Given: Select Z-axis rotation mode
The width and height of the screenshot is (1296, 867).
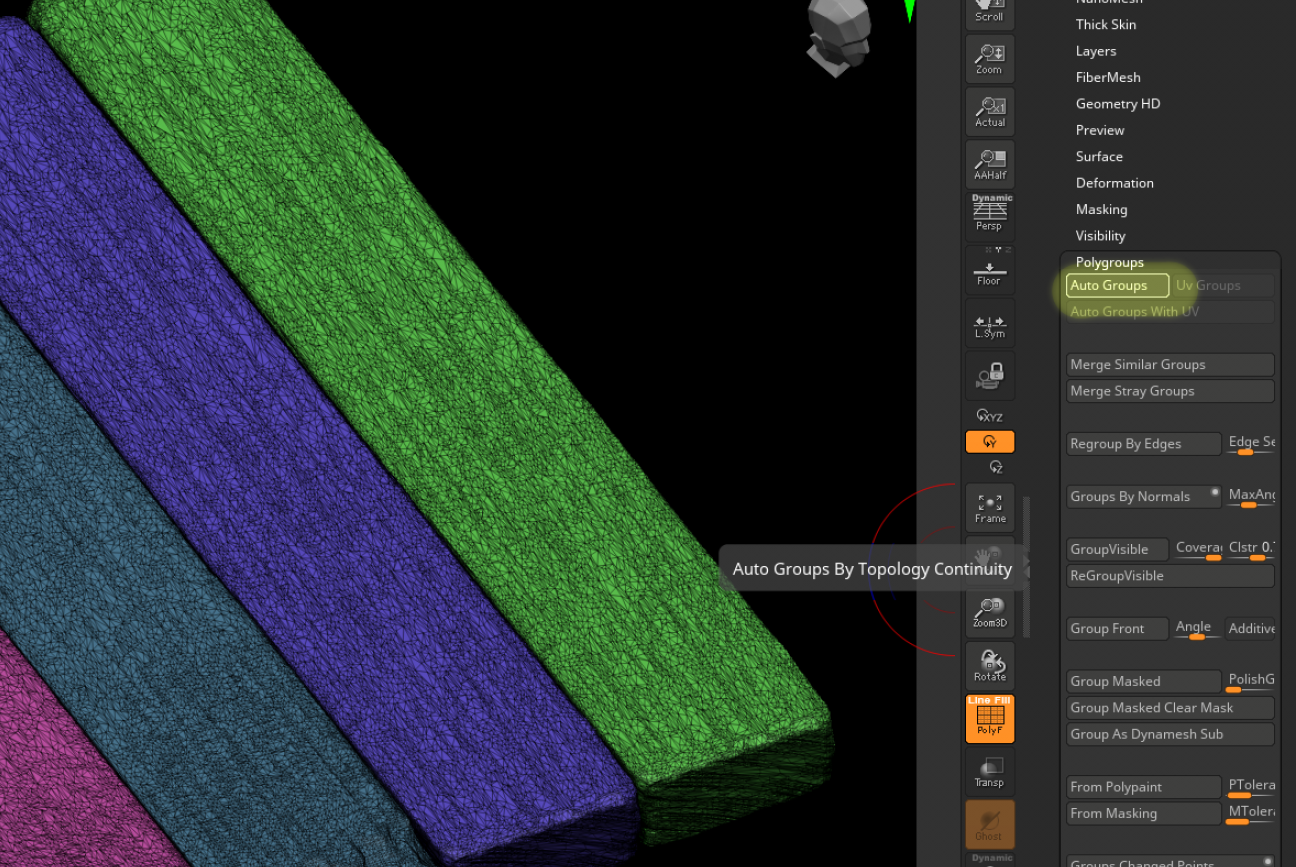Looking at the screenshot, I should tap(994, 467).
